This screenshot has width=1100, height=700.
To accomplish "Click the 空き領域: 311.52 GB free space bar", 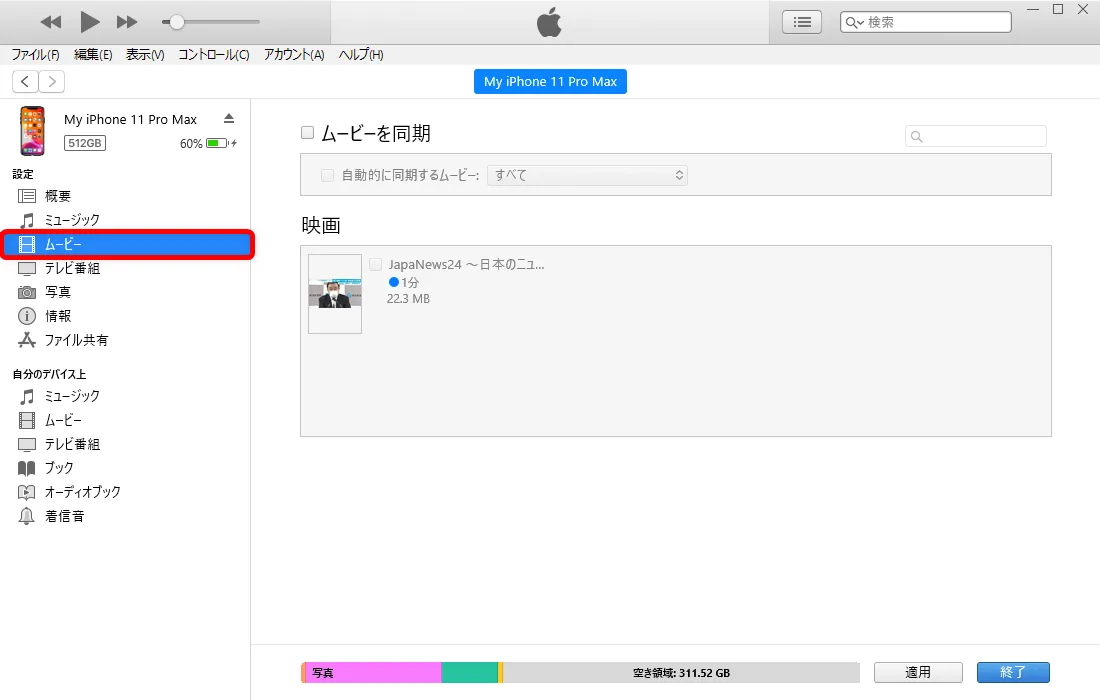I will [681, 673].
